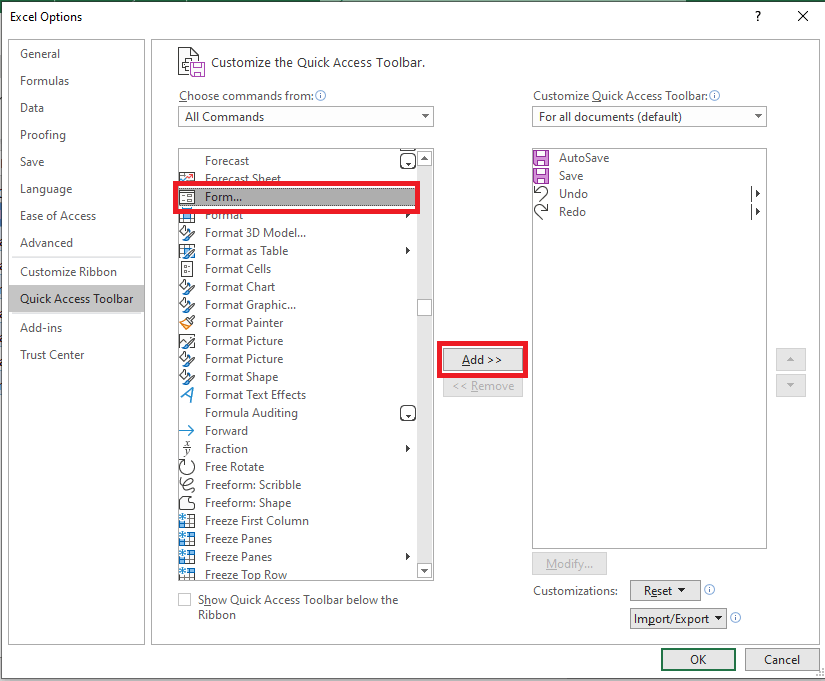This screenshot has height=681, width=825.
Task: Click the info icon beside Customize Quick Access Toolbar
Action: point(715,95)
